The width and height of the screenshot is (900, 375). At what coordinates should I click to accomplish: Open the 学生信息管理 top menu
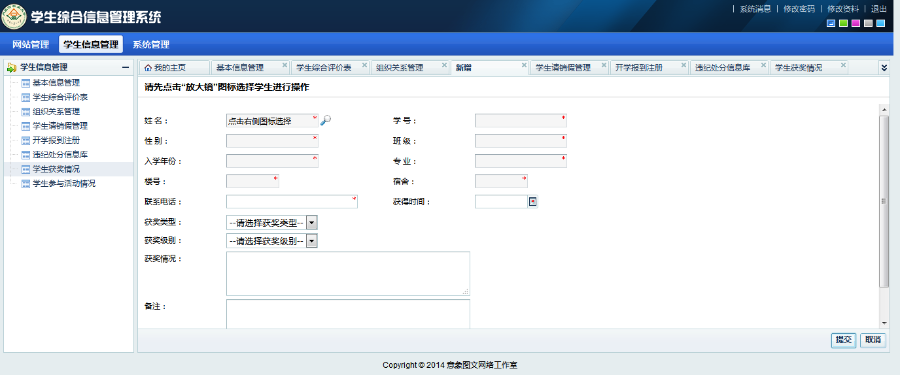(x=91, y=44)
